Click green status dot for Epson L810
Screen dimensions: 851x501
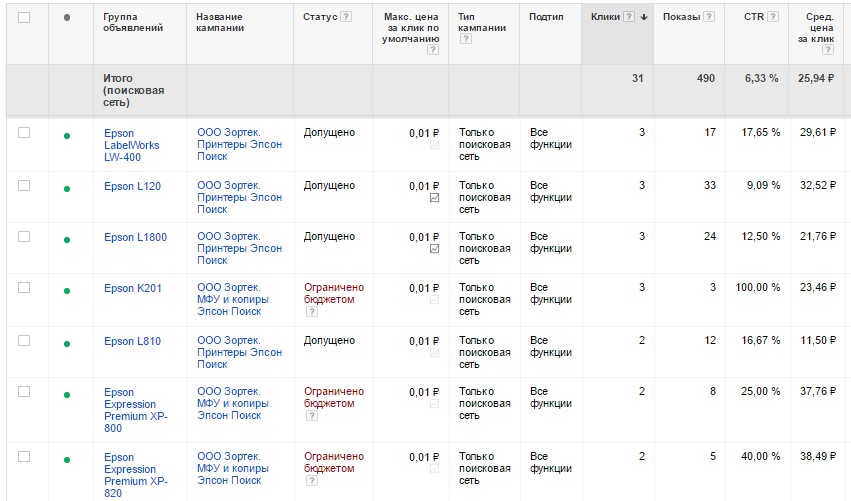click(x=67, y=344)
